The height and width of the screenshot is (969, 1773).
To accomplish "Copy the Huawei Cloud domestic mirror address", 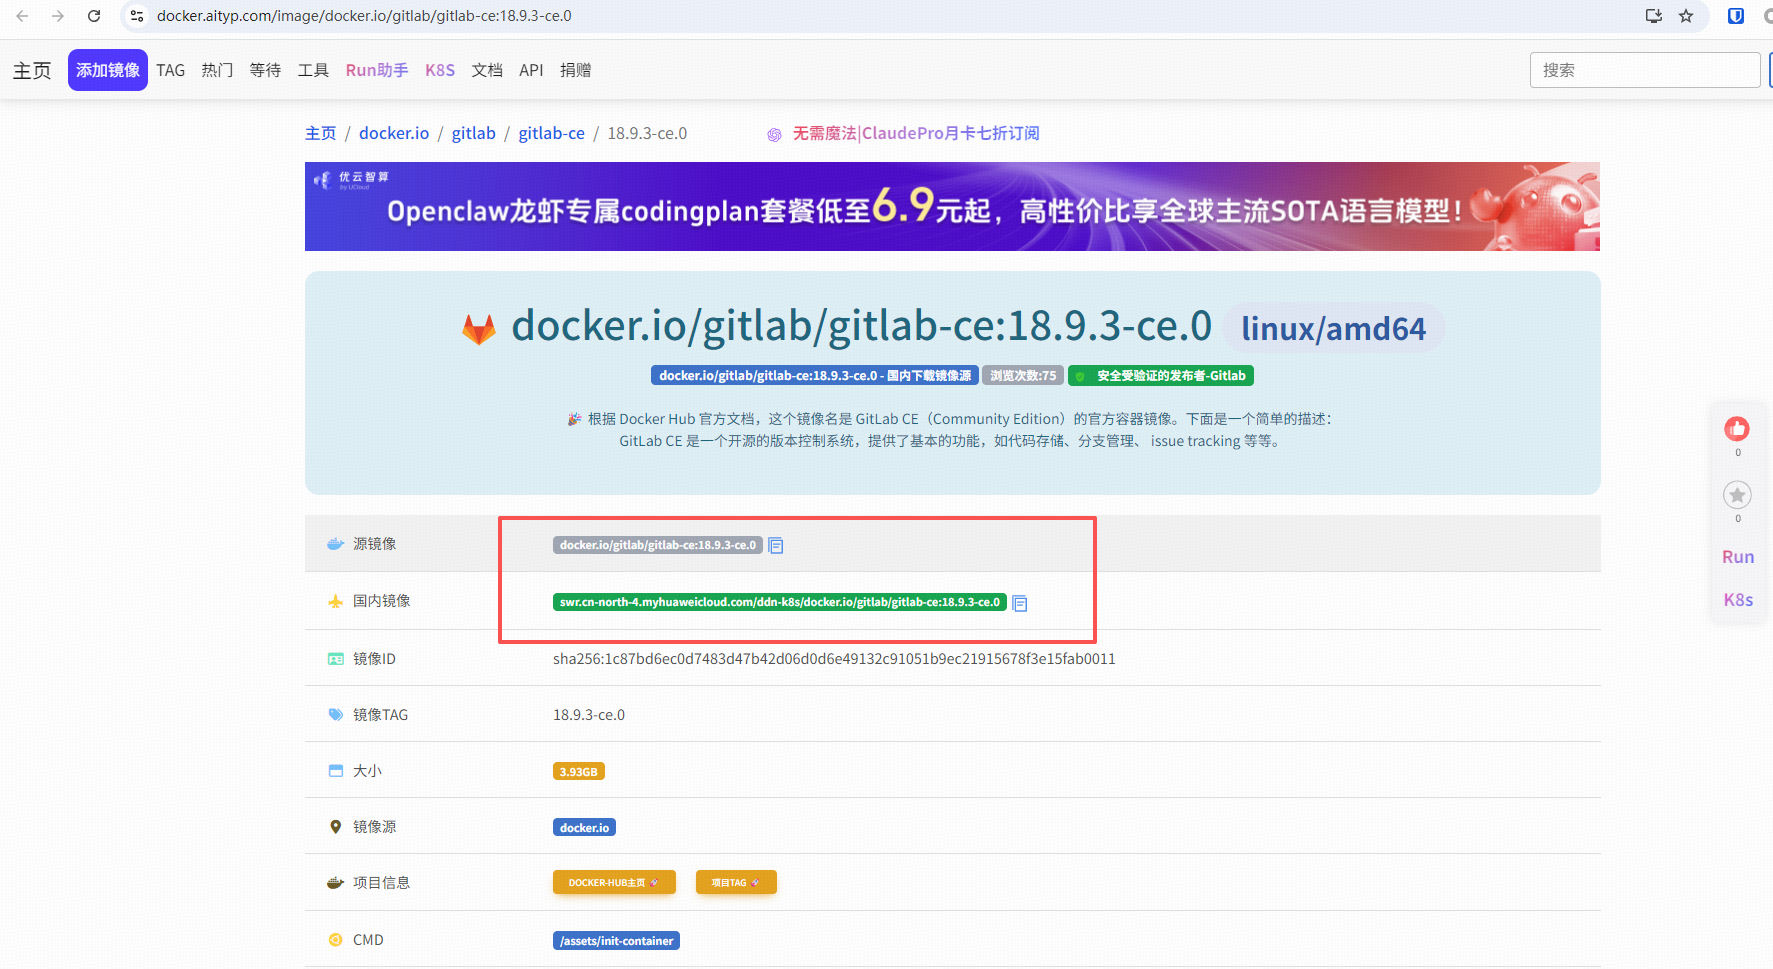I will coord(1020,603).
